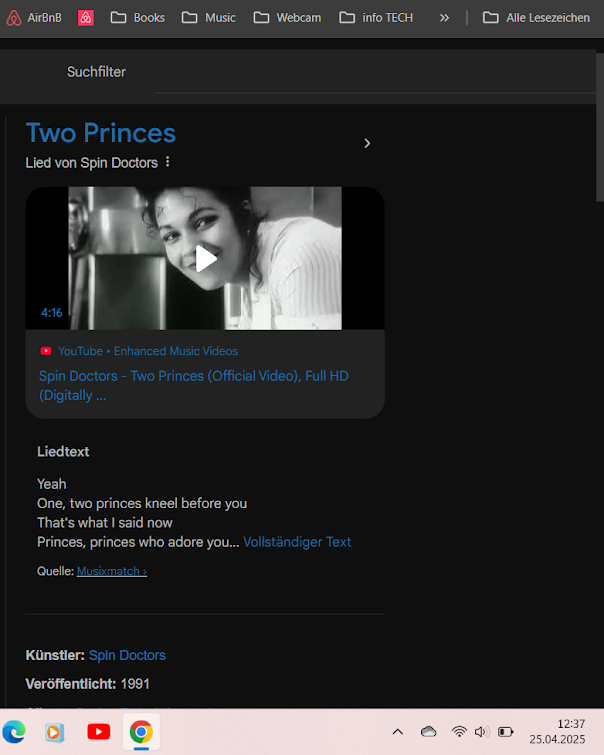604x755 pixels.
Task: Open the pink Airbnb icon bookmark
Action: [x=86, y=18]
